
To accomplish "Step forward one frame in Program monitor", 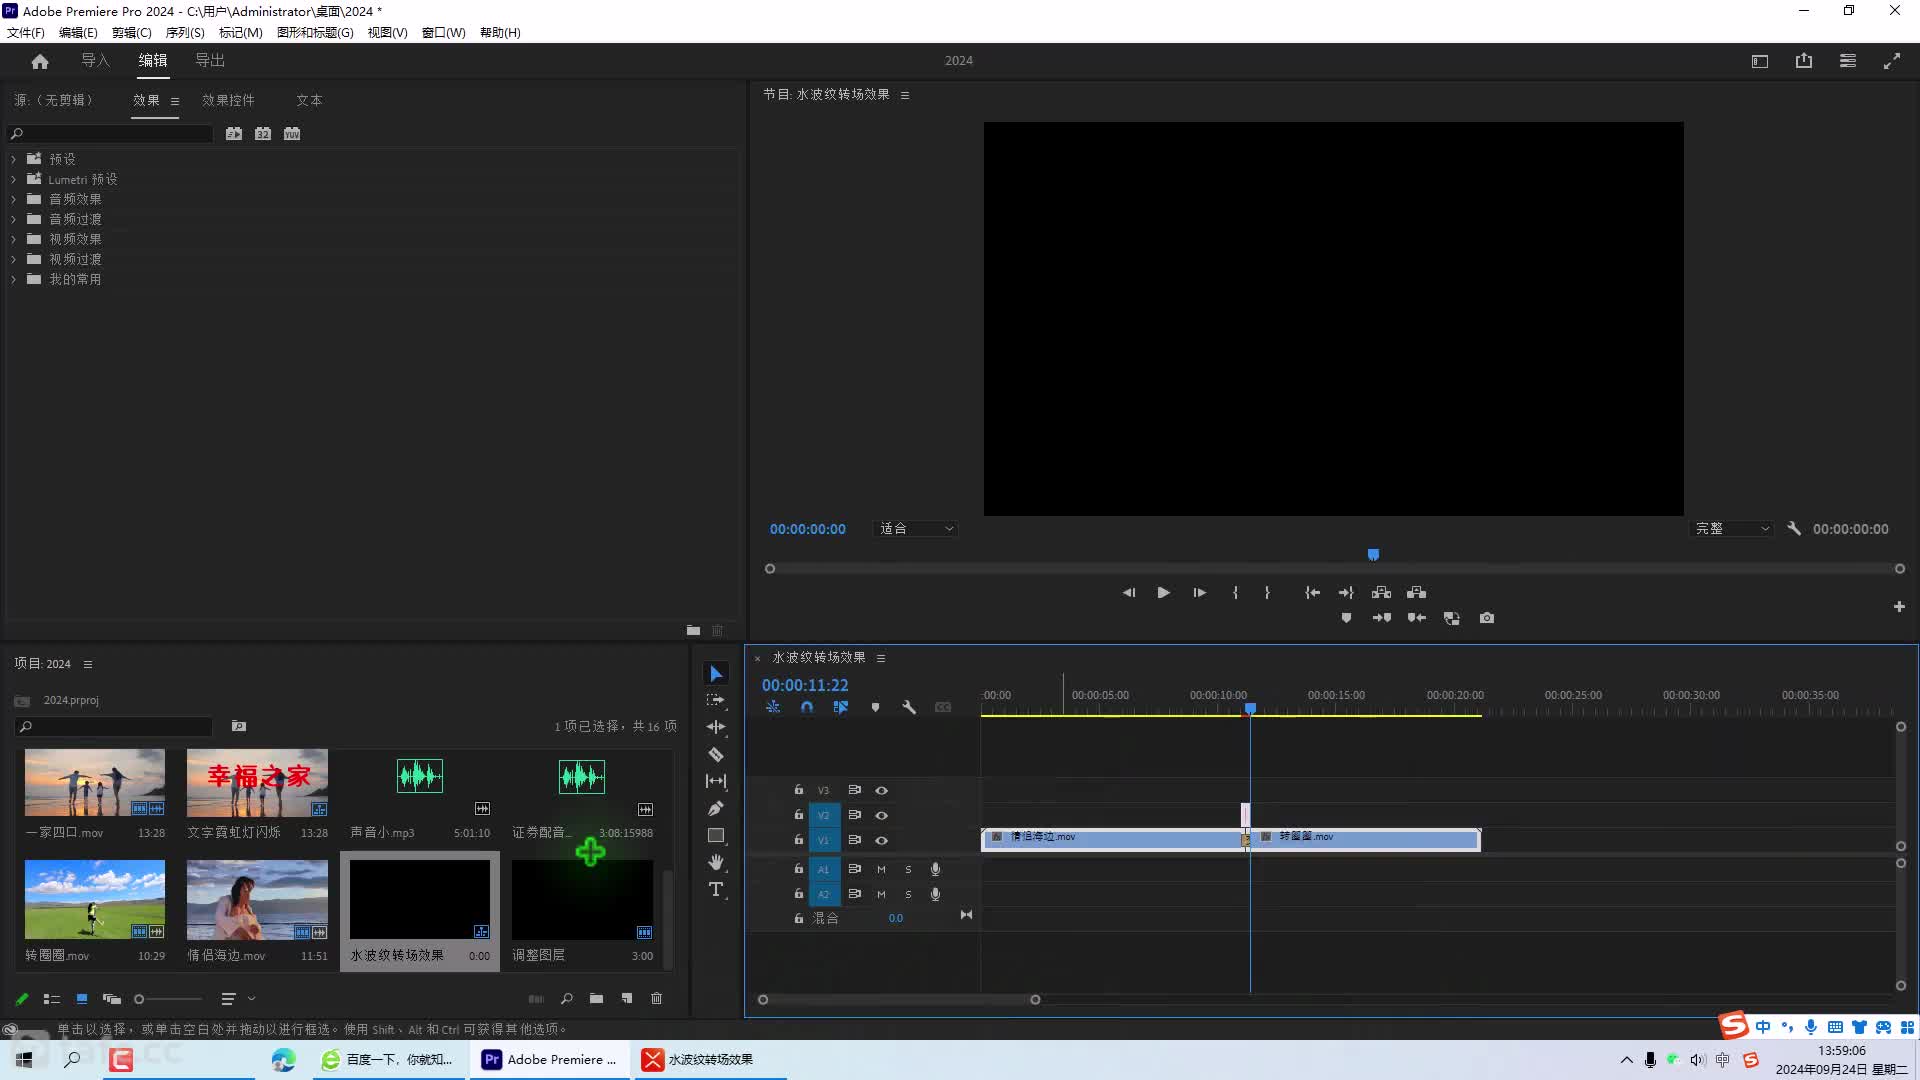I will pos(1199,593).
